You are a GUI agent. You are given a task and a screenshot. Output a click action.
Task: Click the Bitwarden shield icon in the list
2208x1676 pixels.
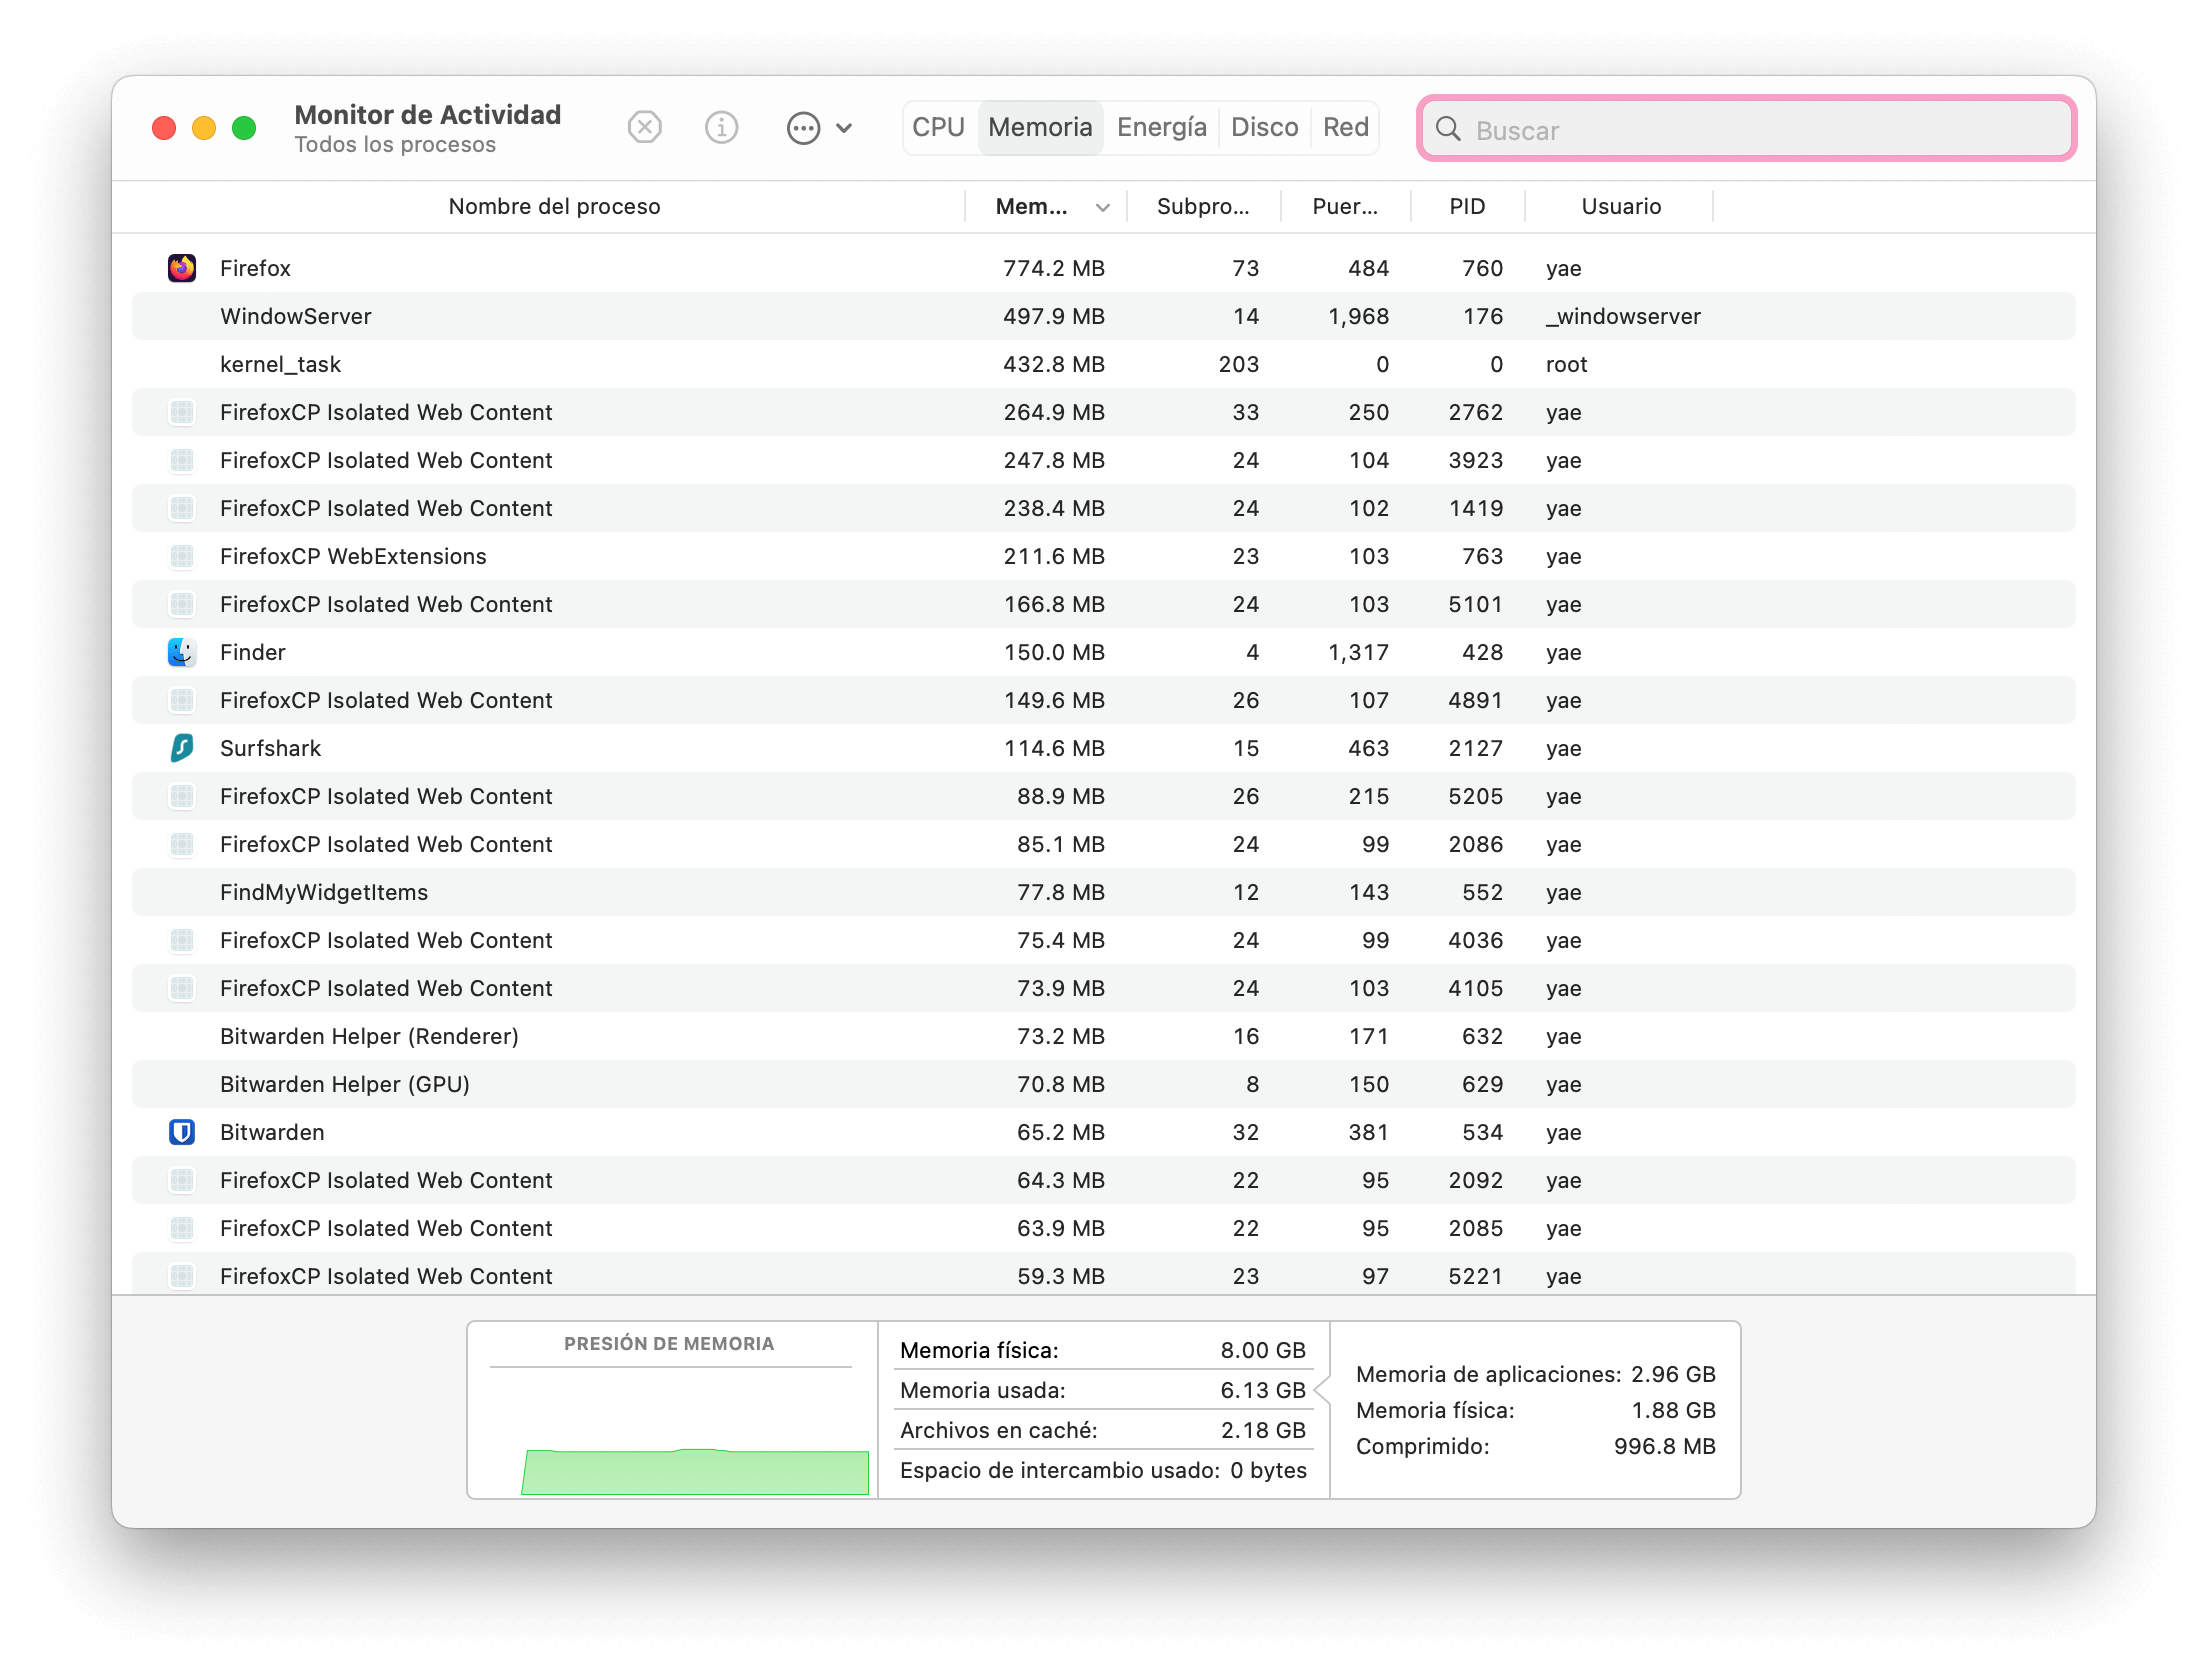(182, 1132)
